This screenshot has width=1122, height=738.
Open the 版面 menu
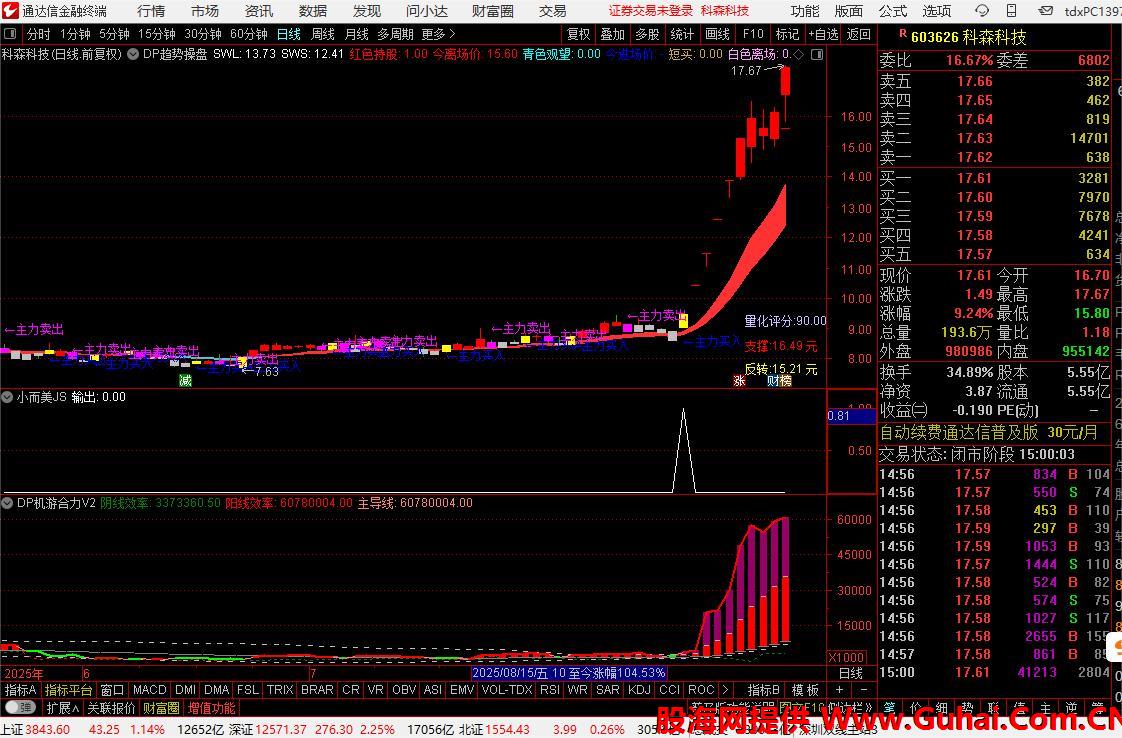849,11
